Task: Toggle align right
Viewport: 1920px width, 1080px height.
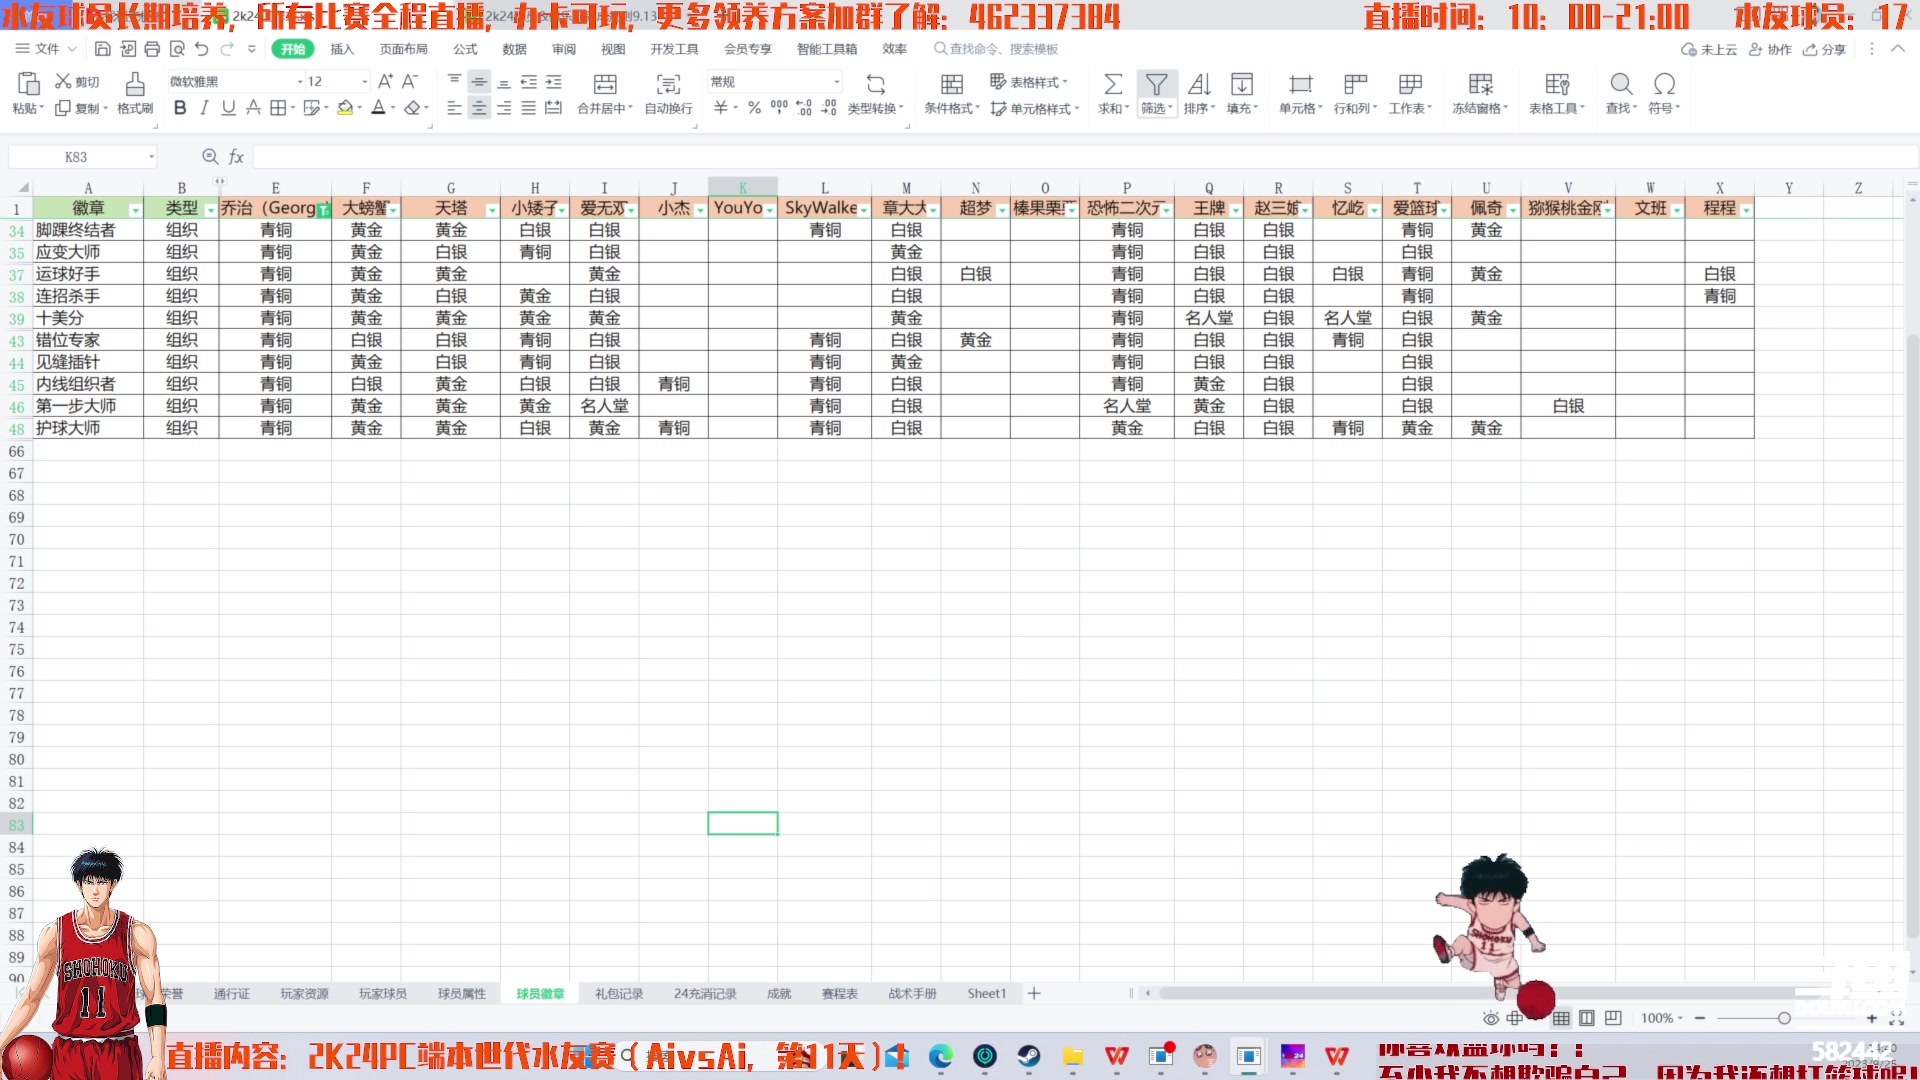Action: pyautogui.click(x=504, y=108)
